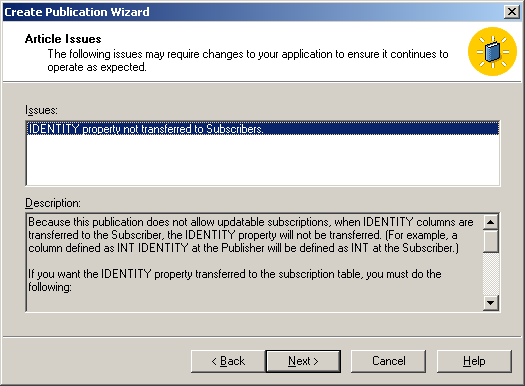The image size is (525, 386).
Task: Click the Description scrollbar up arrow
Action: [491, 222]
